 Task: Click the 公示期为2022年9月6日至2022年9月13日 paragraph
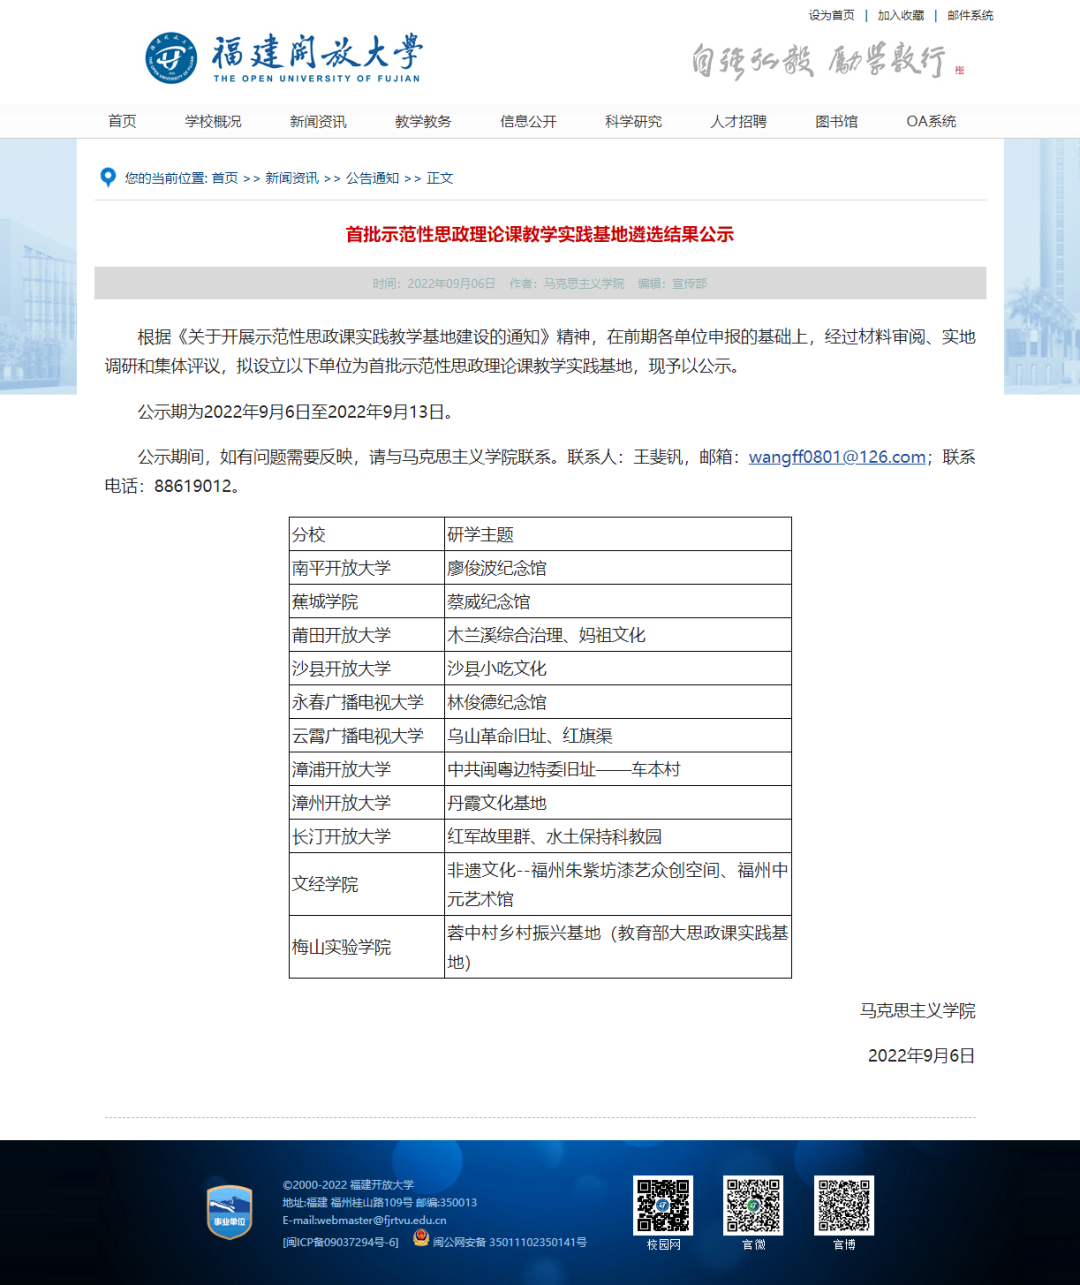297,412
